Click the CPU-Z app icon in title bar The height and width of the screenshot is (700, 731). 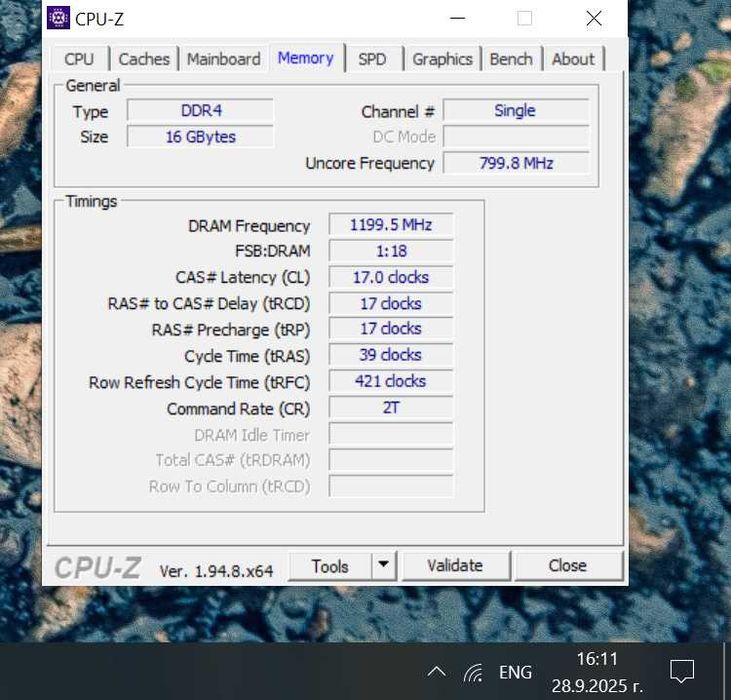[x=58, y=18]
